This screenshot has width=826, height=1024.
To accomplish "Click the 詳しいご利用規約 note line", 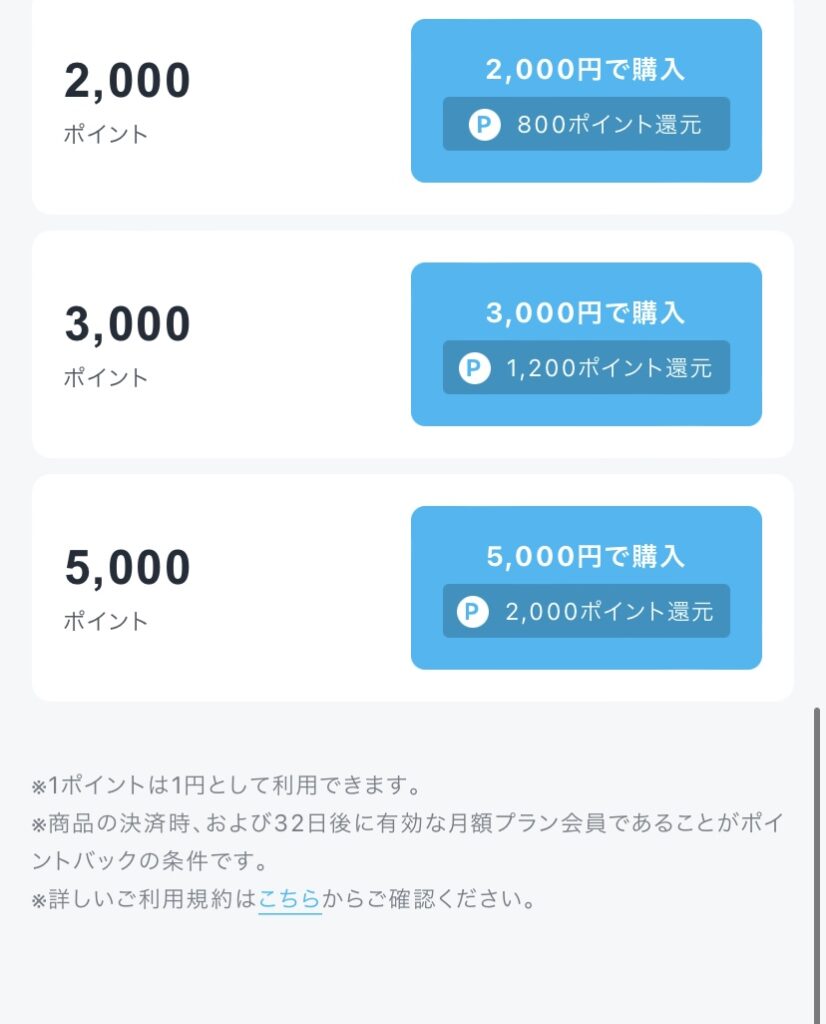I will pyautogui.click(x=284, y=899).
